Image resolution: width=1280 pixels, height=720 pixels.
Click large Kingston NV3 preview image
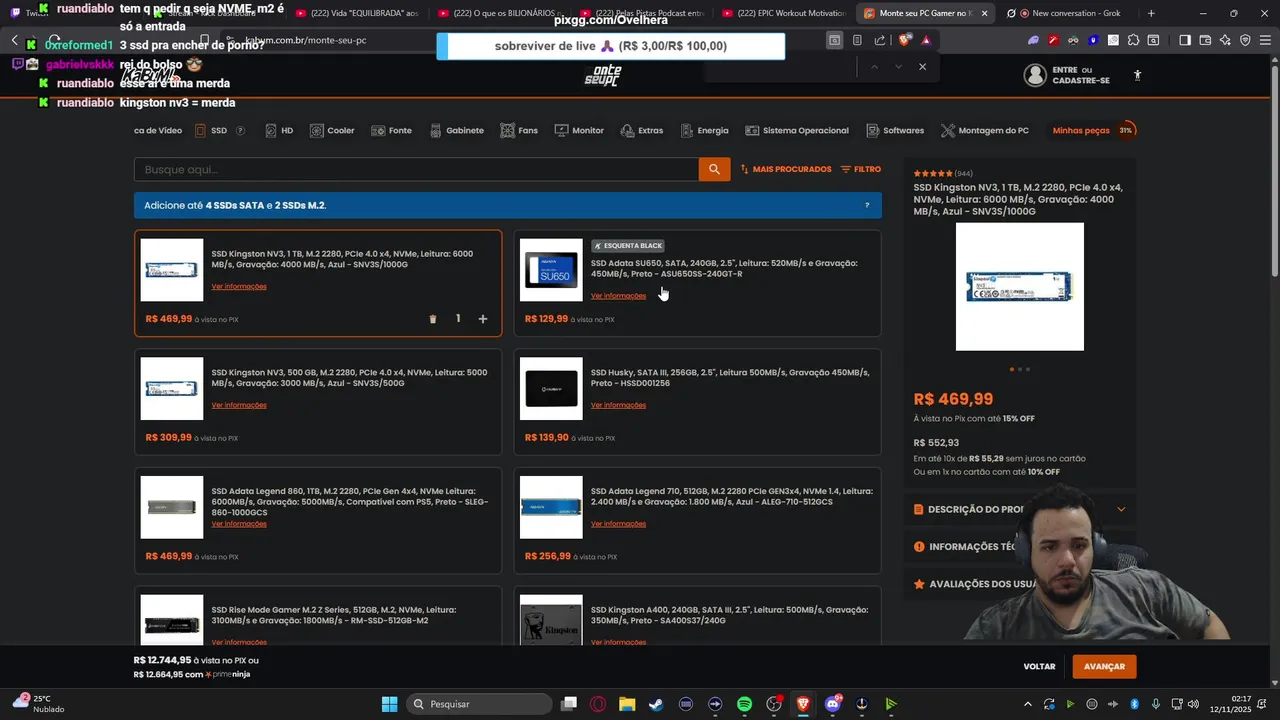tap(1019, 287)
